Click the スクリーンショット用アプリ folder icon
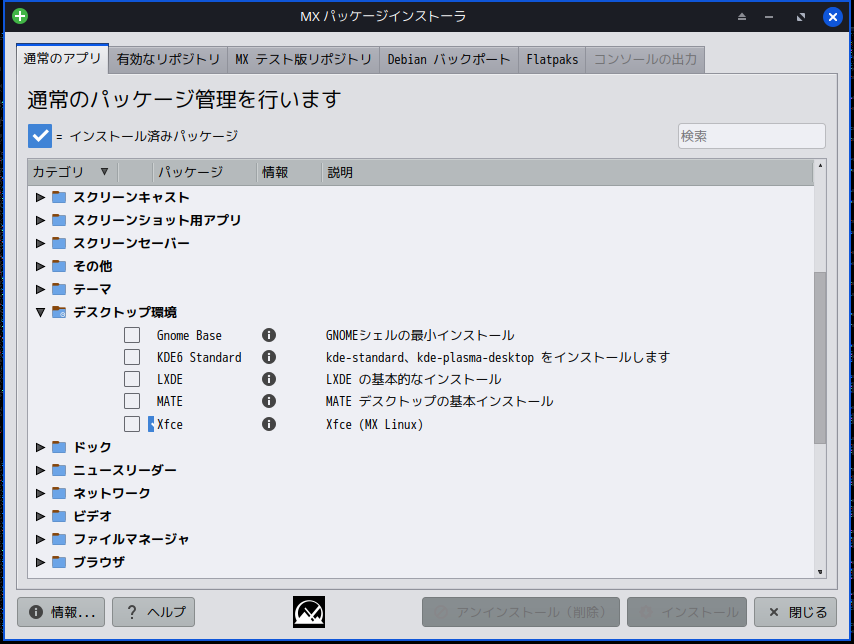The width and height of the screenshot is (854, 644). click(x=59, y=220)
